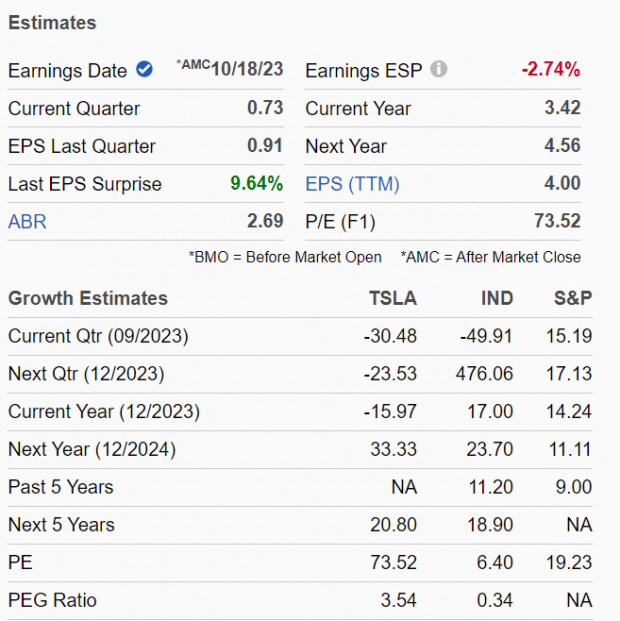The height and width of the screenshot is (621, 620).
Task: Select the 10/18/23 earnings date value
Action: 247,70
